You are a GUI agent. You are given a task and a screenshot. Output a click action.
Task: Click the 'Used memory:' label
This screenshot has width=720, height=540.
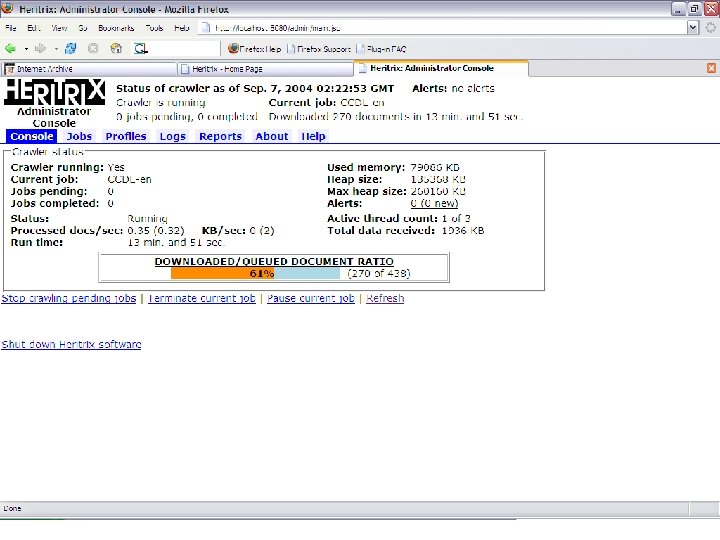366,168
